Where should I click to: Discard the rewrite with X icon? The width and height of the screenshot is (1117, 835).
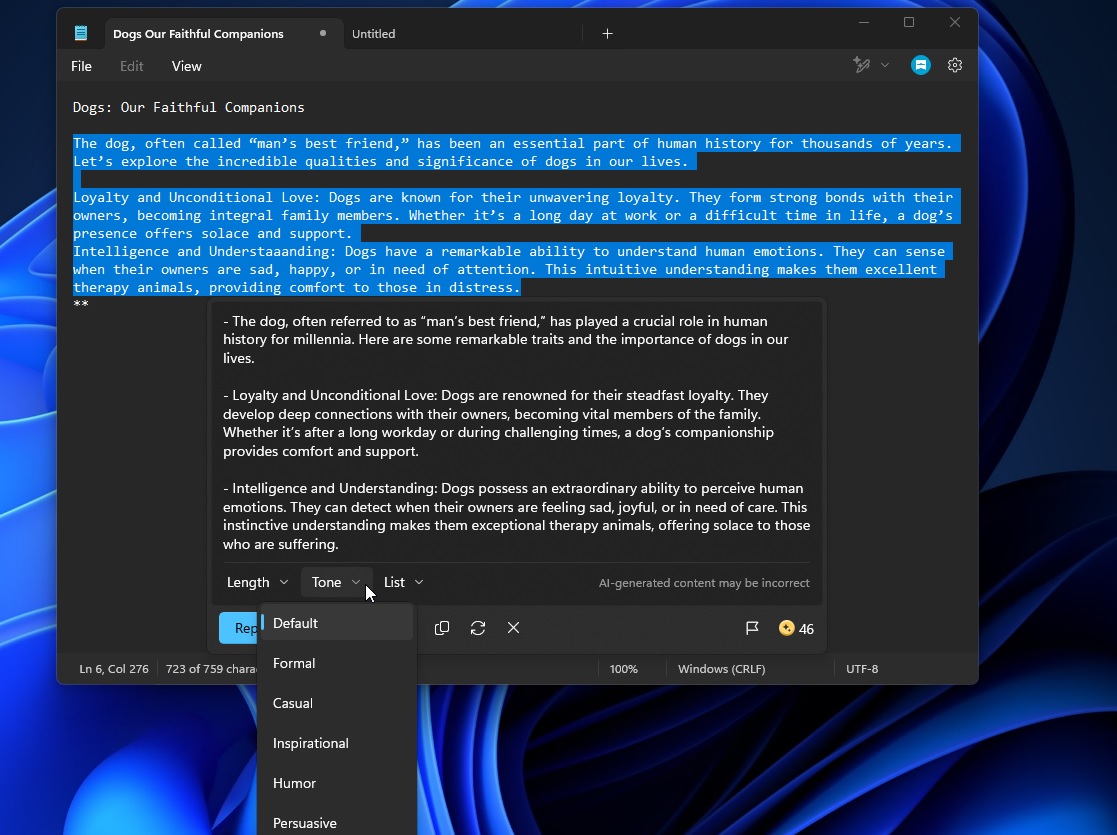(513, 628)
